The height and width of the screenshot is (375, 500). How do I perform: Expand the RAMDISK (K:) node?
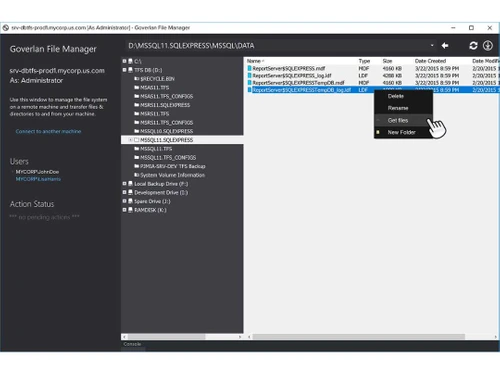tap(125, 210)
